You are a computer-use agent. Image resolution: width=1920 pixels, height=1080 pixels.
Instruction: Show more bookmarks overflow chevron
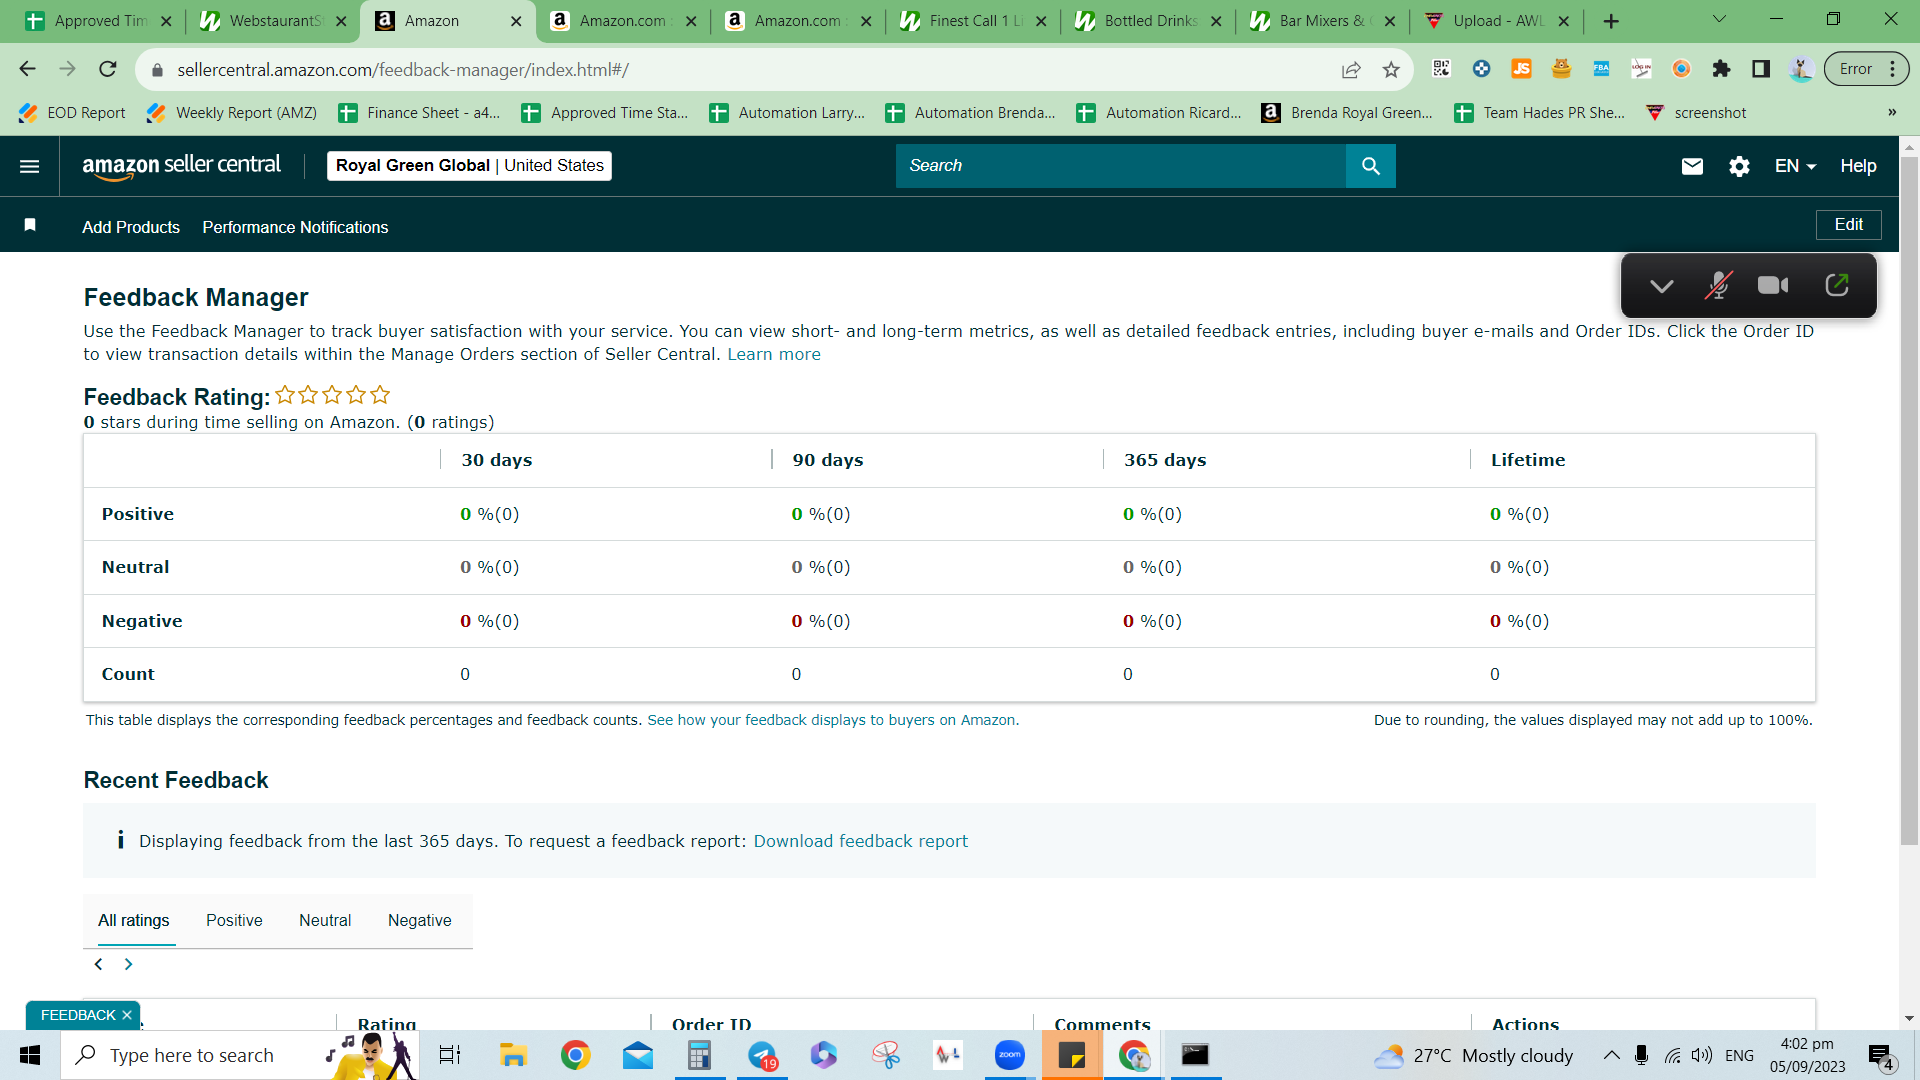tap(1892, 113)
